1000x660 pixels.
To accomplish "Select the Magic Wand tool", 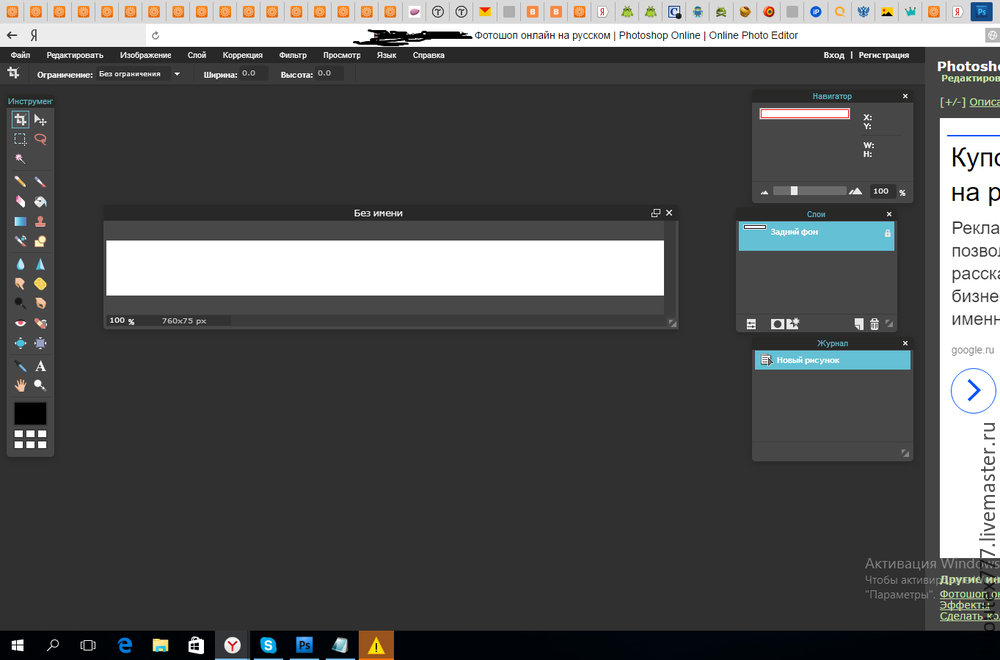I will (x=20, y=159).
